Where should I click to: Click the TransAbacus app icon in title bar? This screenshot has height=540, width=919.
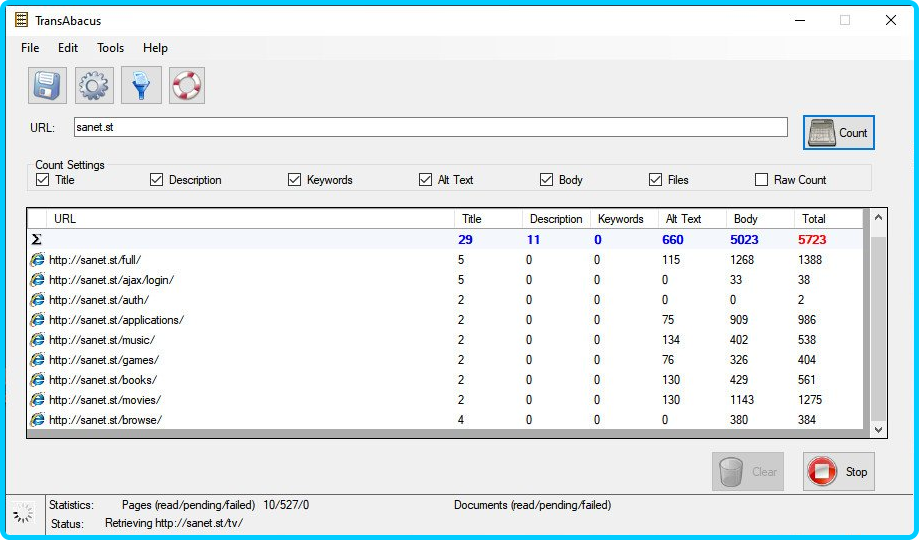coord(21,21)
